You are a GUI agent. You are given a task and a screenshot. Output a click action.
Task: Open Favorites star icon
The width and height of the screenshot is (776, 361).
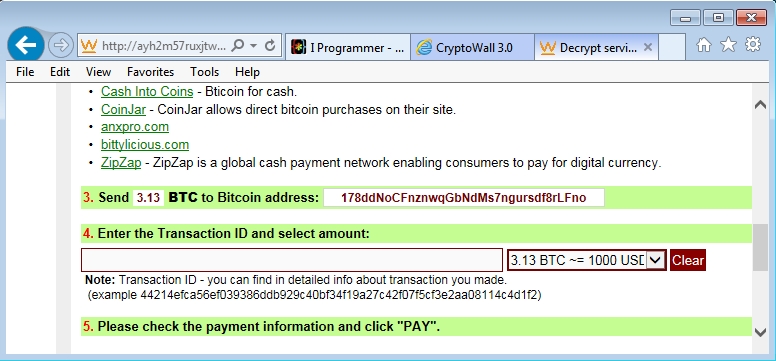pos(728,45)
